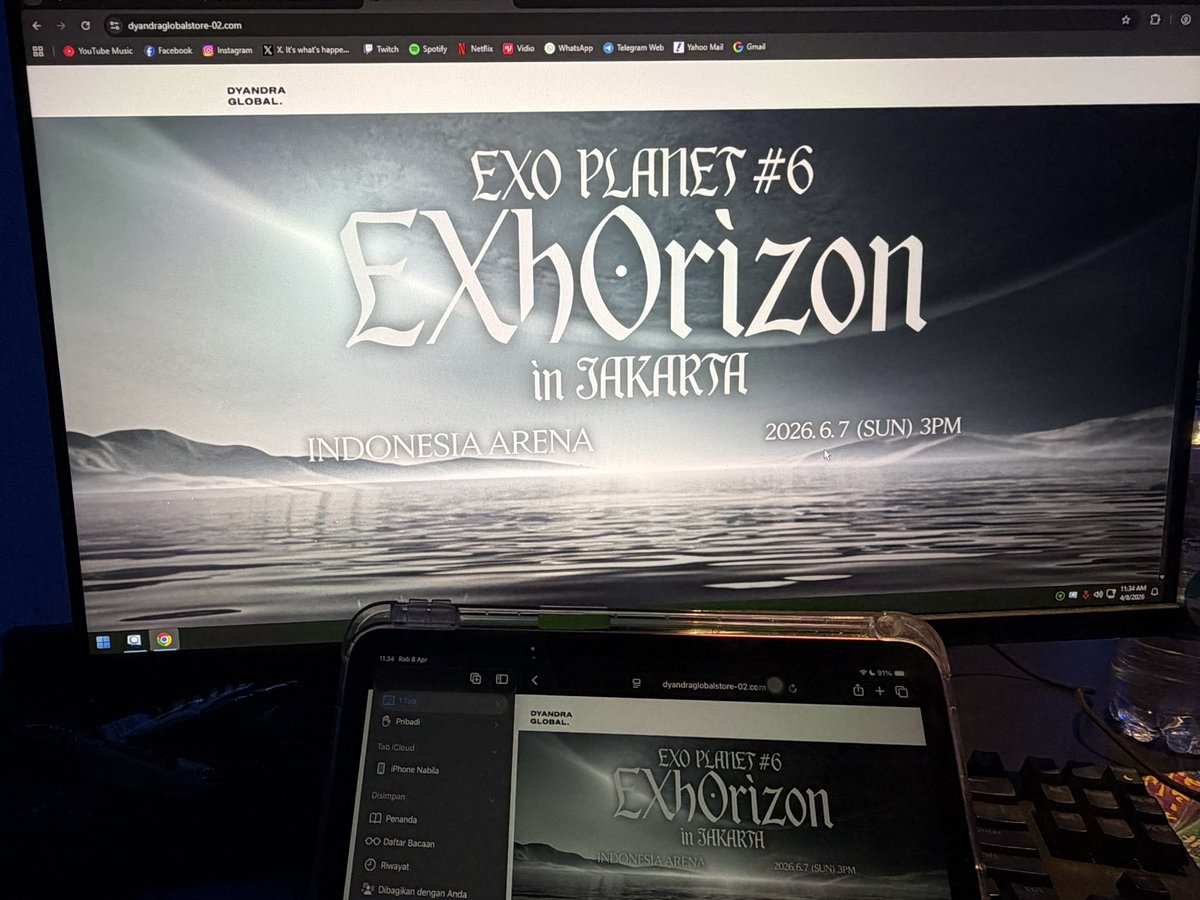Viewport: 1200px width, 900px height.
Task: Select the Pribadi tab group
Action: point(401,721)
